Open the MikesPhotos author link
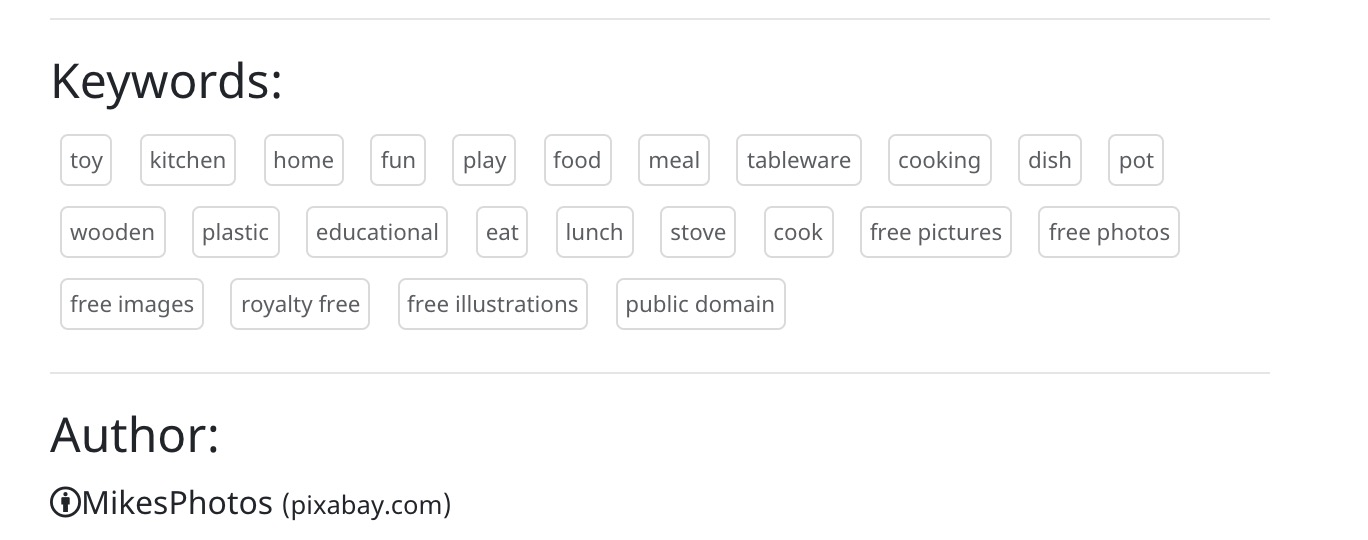 (x=176, y=503)
